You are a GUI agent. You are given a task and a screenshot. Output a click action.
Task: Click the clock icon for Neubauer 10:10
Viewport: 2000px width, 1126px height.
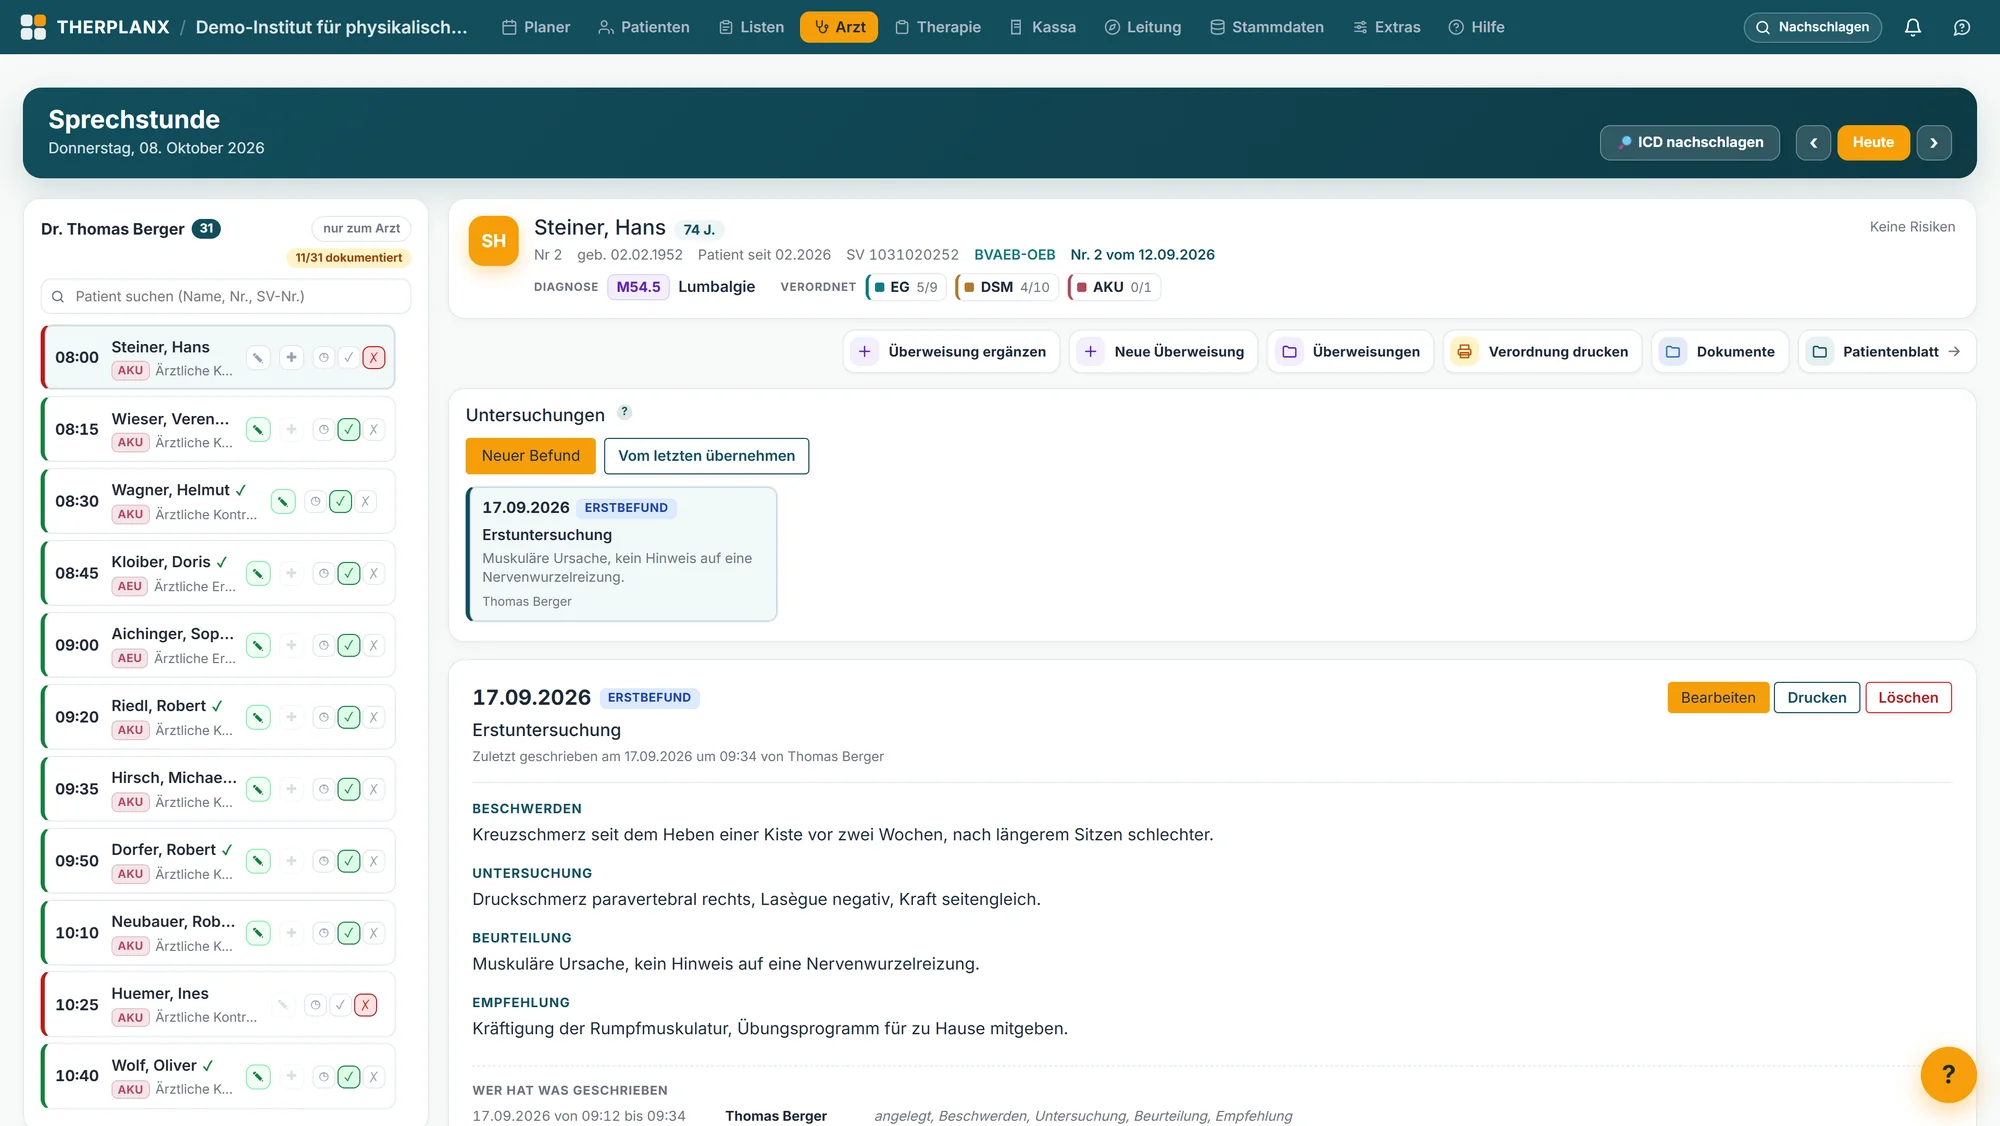(x=323, y=933)
